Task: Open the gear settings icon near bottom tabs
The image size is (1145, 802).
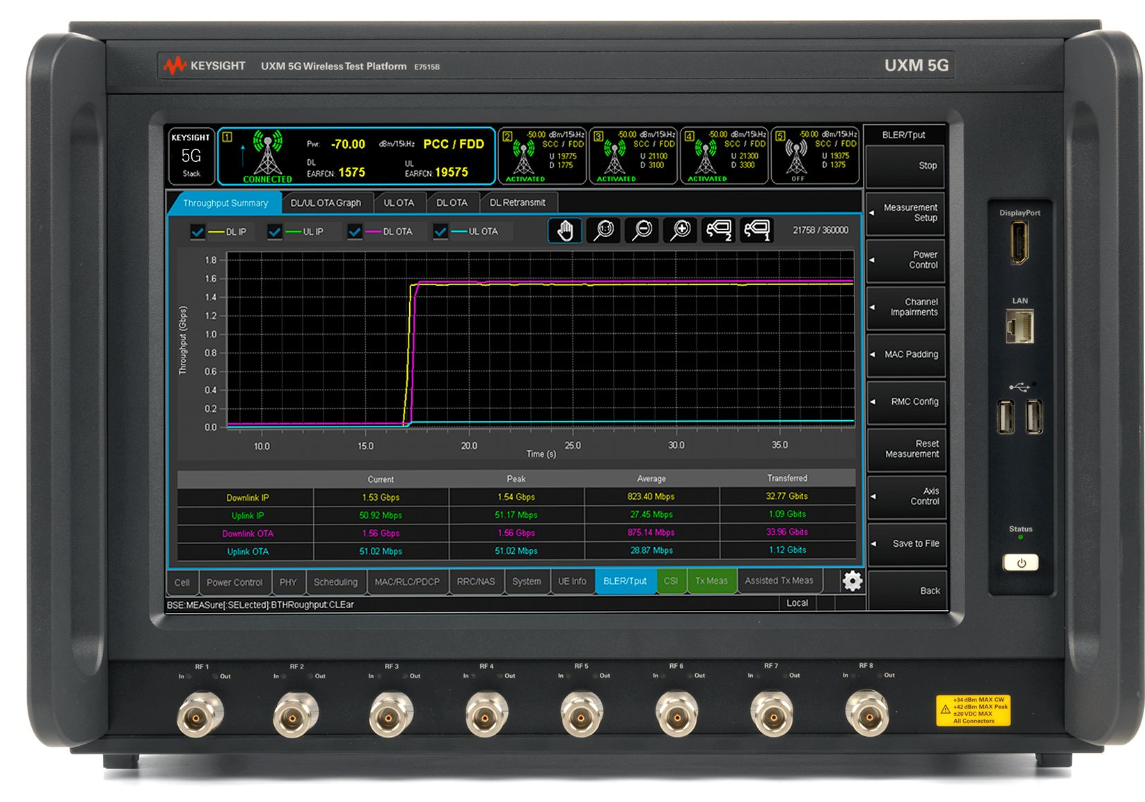Action: [852, 580]
